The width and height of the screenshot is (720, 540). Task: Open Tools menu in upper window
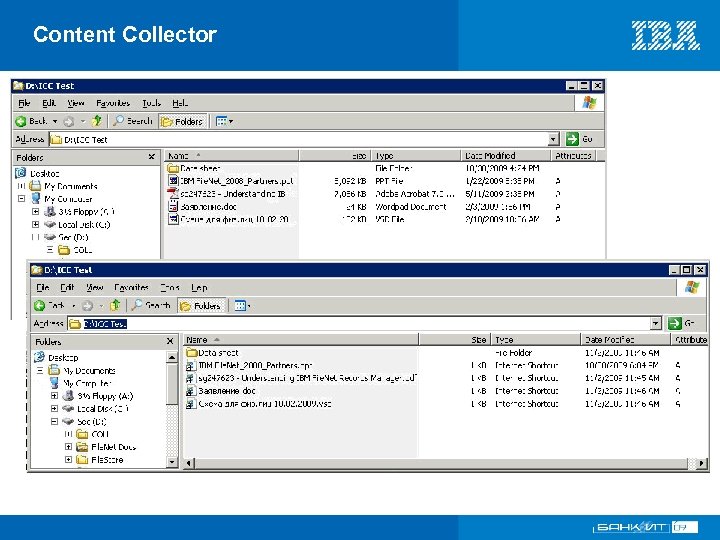click(x=152, y=103)
